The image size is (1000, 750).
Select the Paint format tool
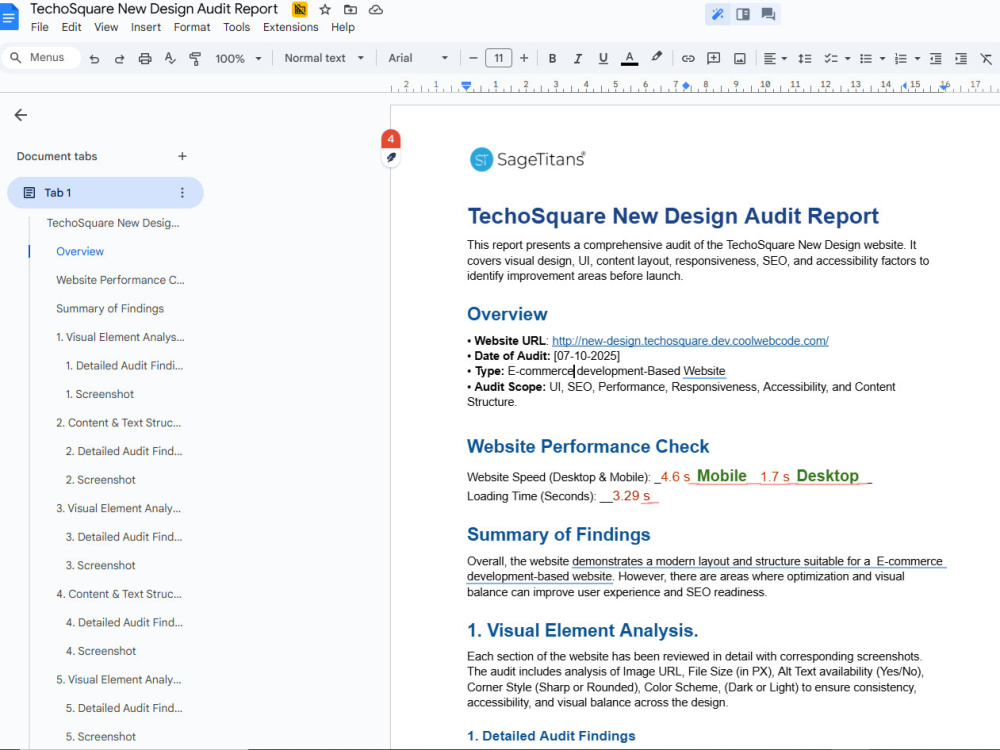[x=195, y=59]
